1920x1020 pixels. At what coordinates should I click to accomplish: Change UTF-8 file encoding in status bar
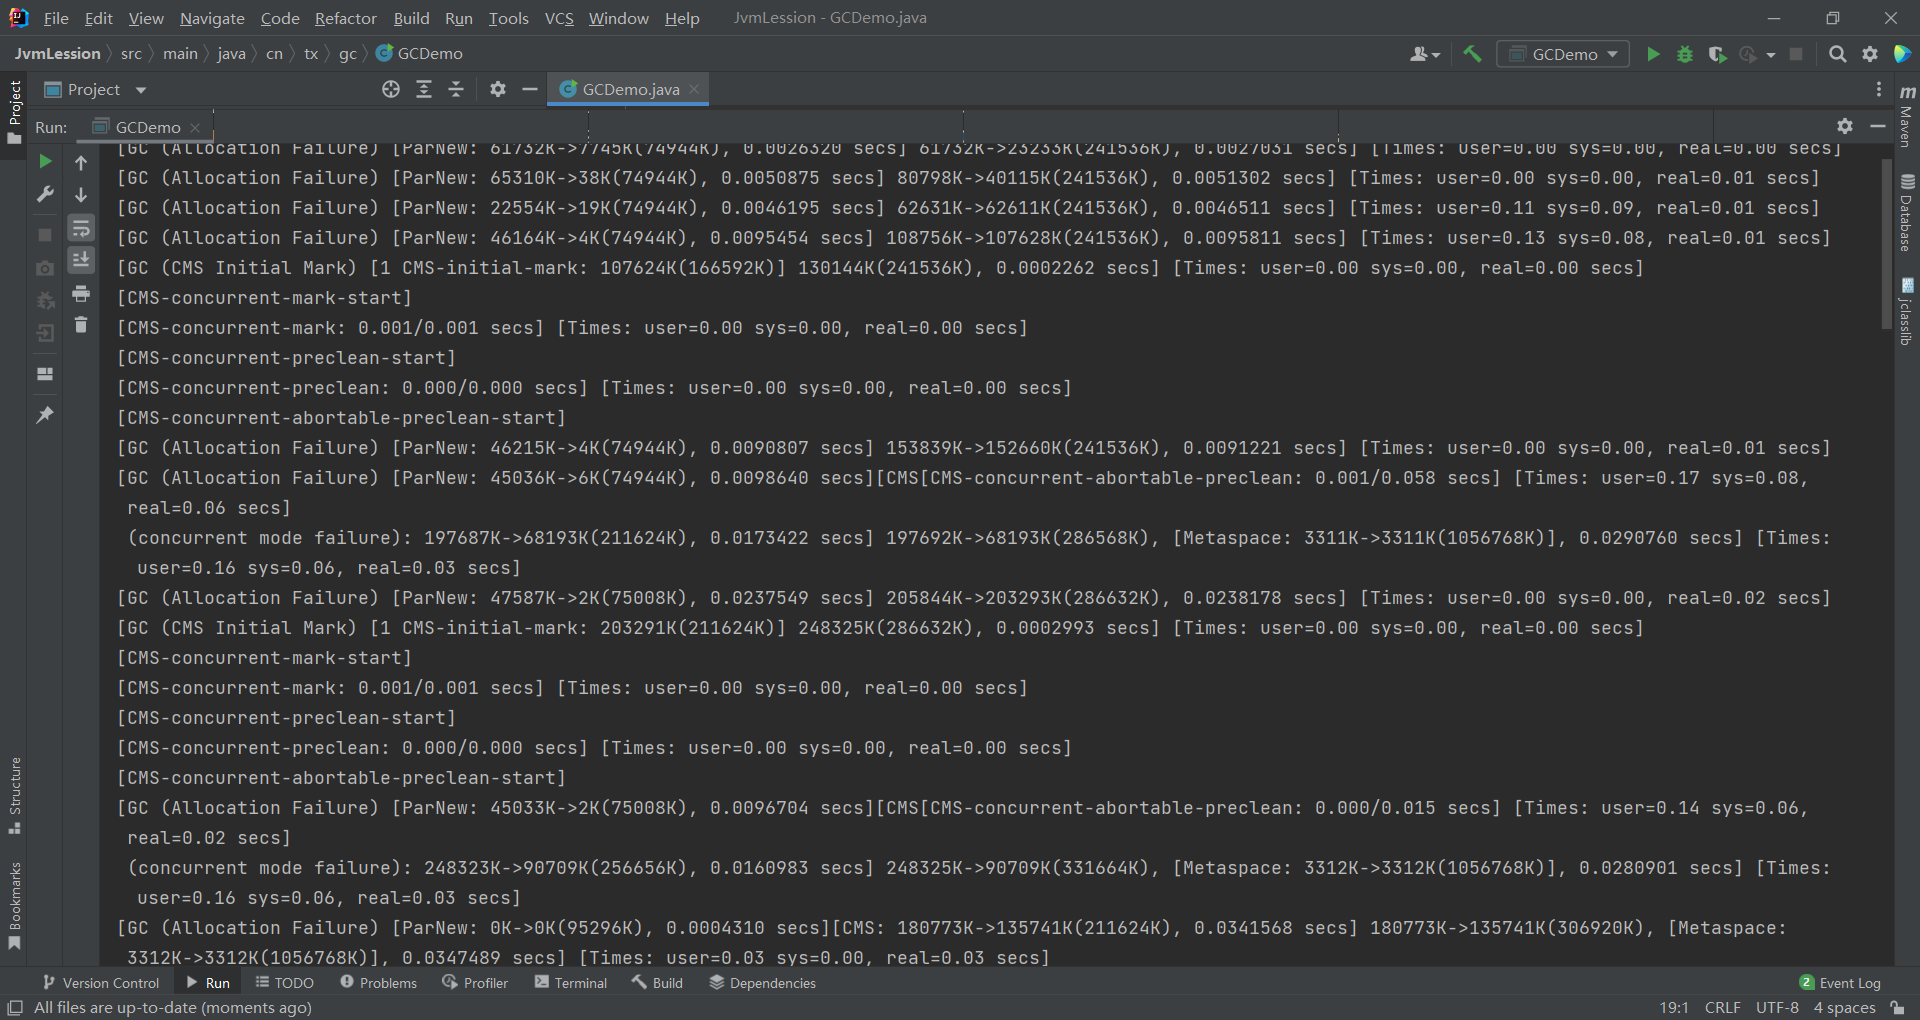pos(1777,1007)
